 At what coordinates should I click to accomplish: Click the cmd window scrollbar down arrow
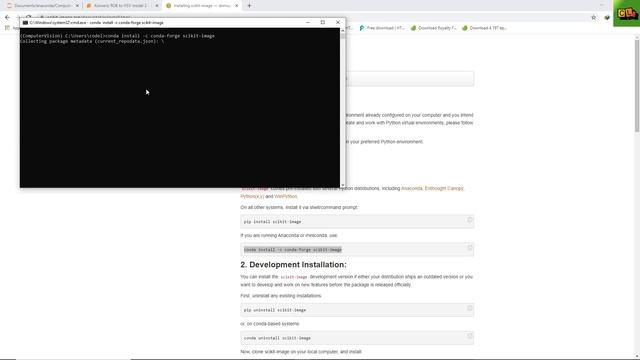(342, 185)
